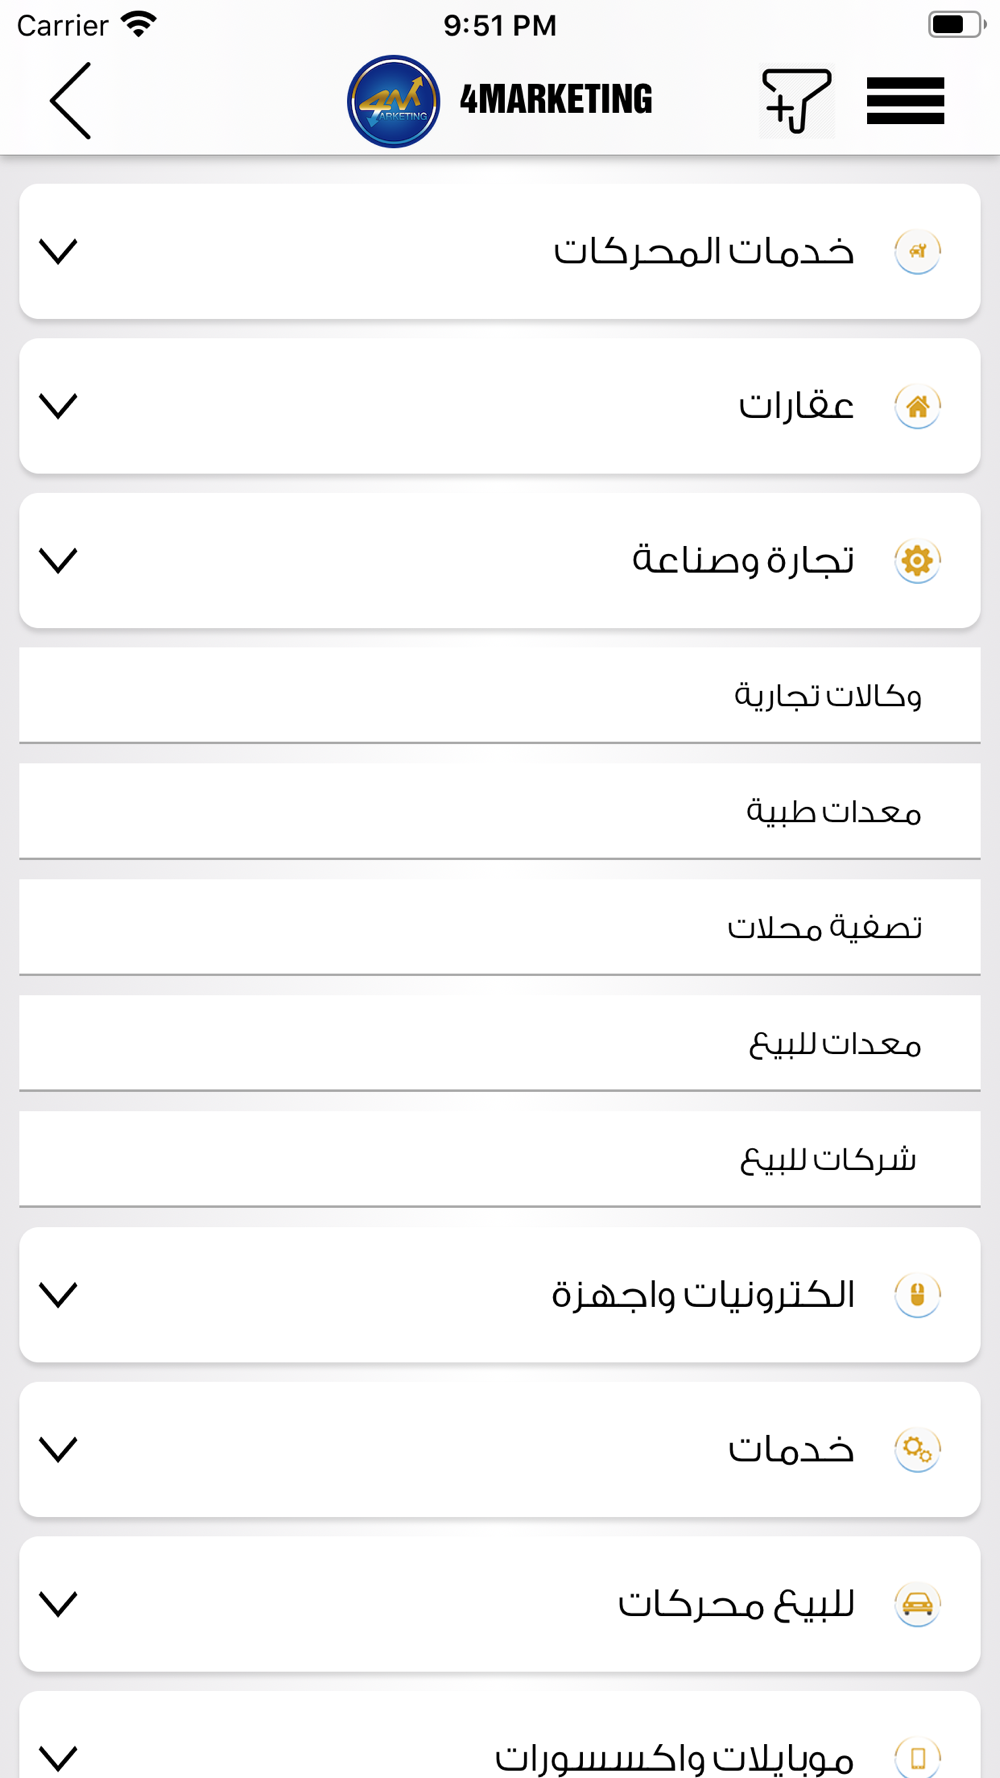Expand the خدمات category chevron
Screen dimensions: 1000x1778
(58, 1450)
